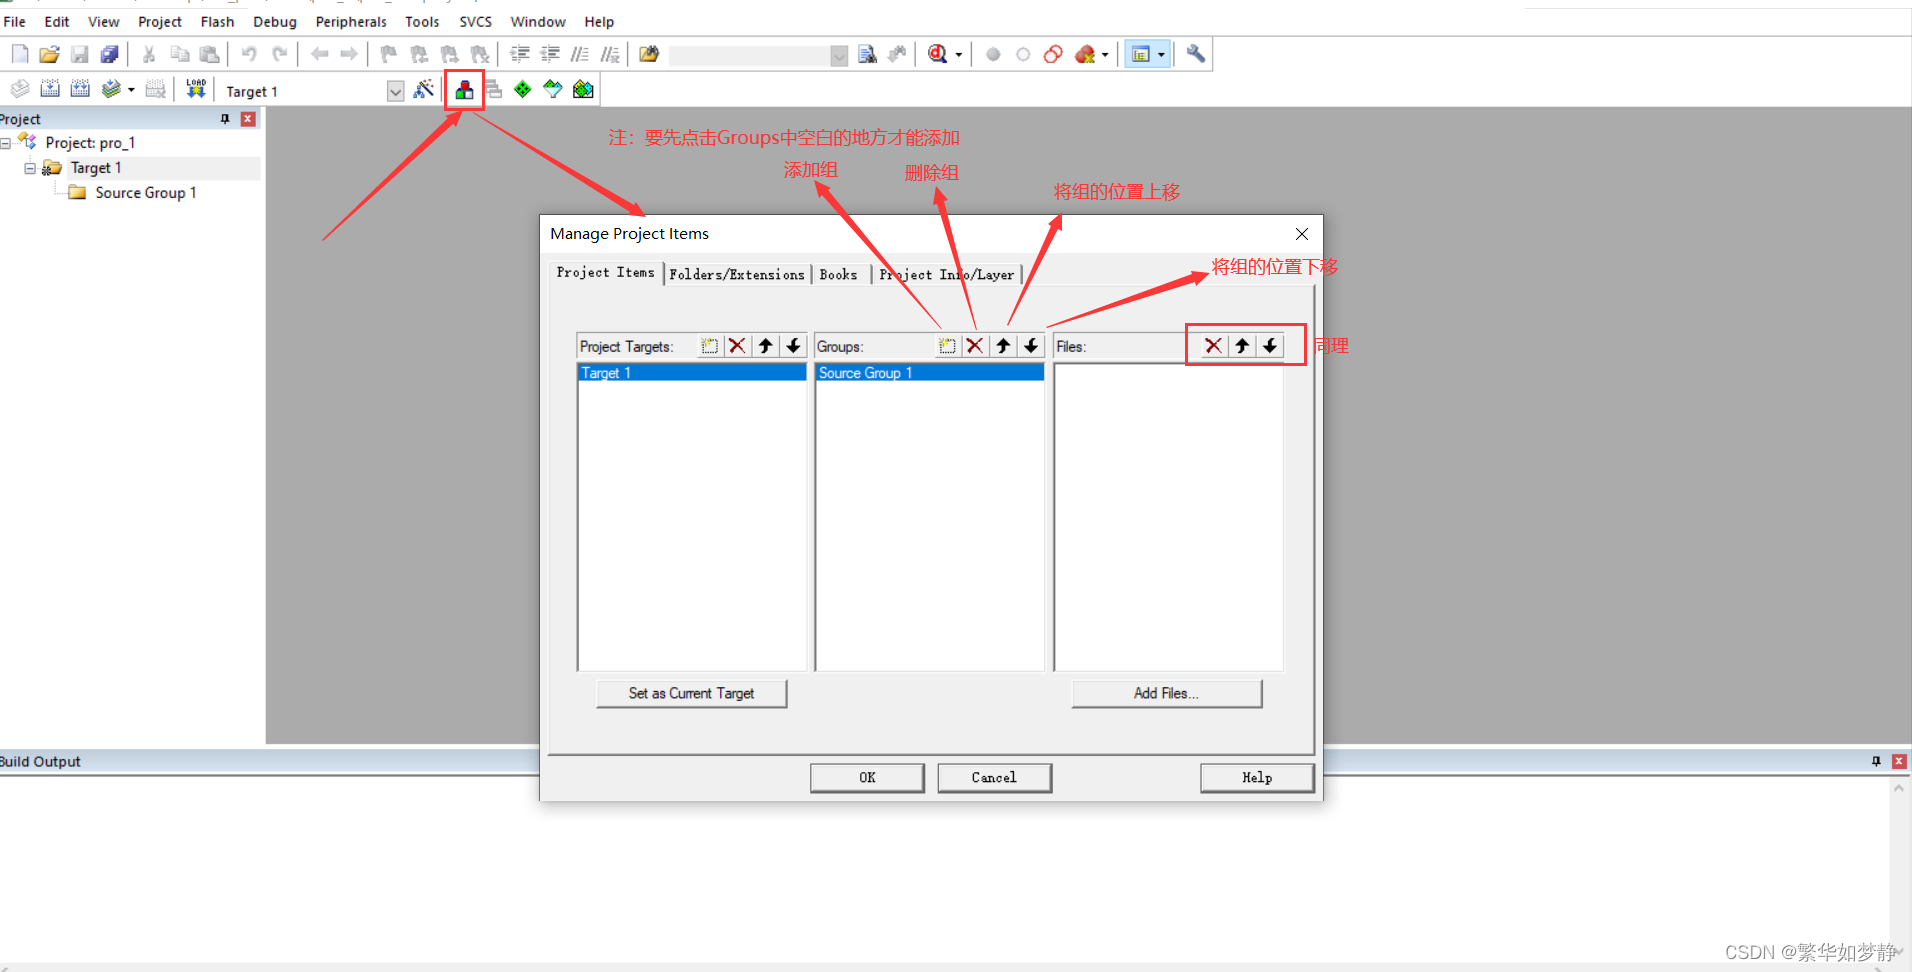The height and width of the screenshot is (972, 1912).
Task: Click the Undo arrow icon
Action: [249, 54]
